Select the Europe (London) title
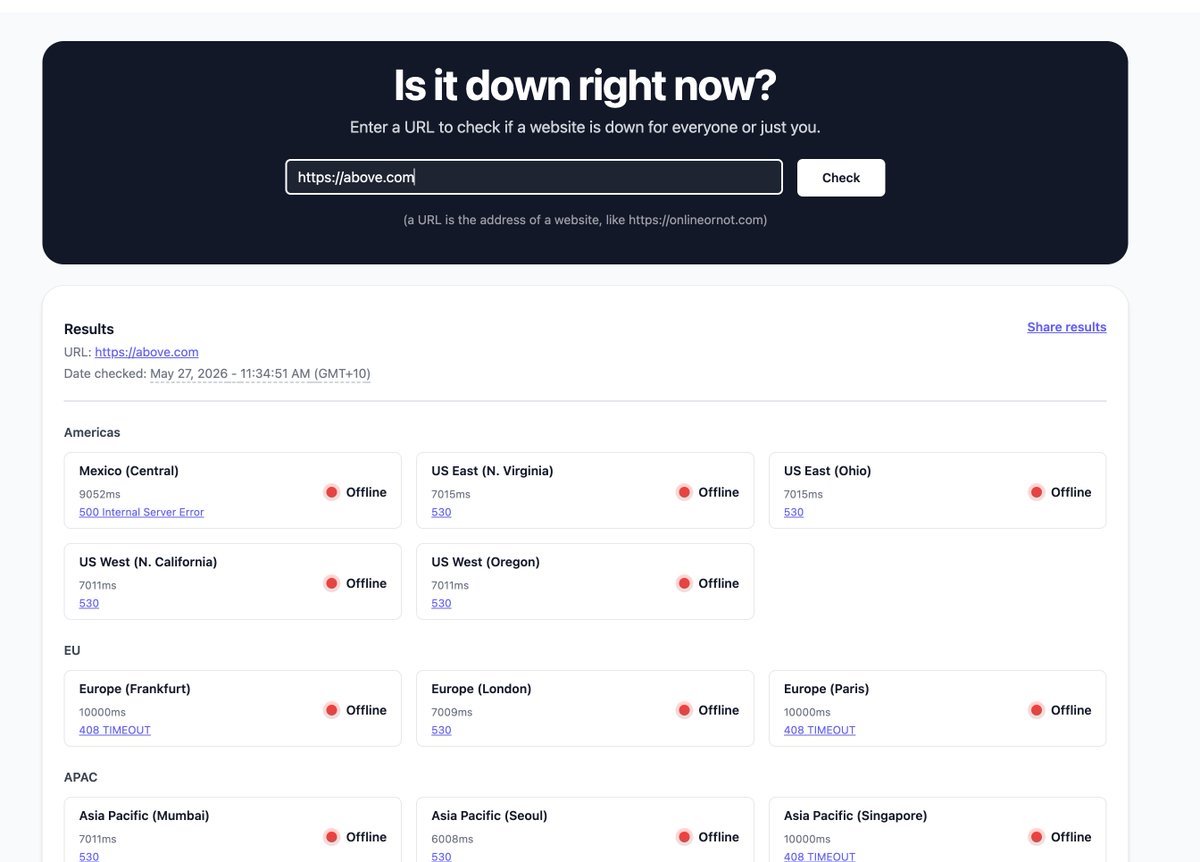This screenshot has width=1200, height=862. (481, 689)
